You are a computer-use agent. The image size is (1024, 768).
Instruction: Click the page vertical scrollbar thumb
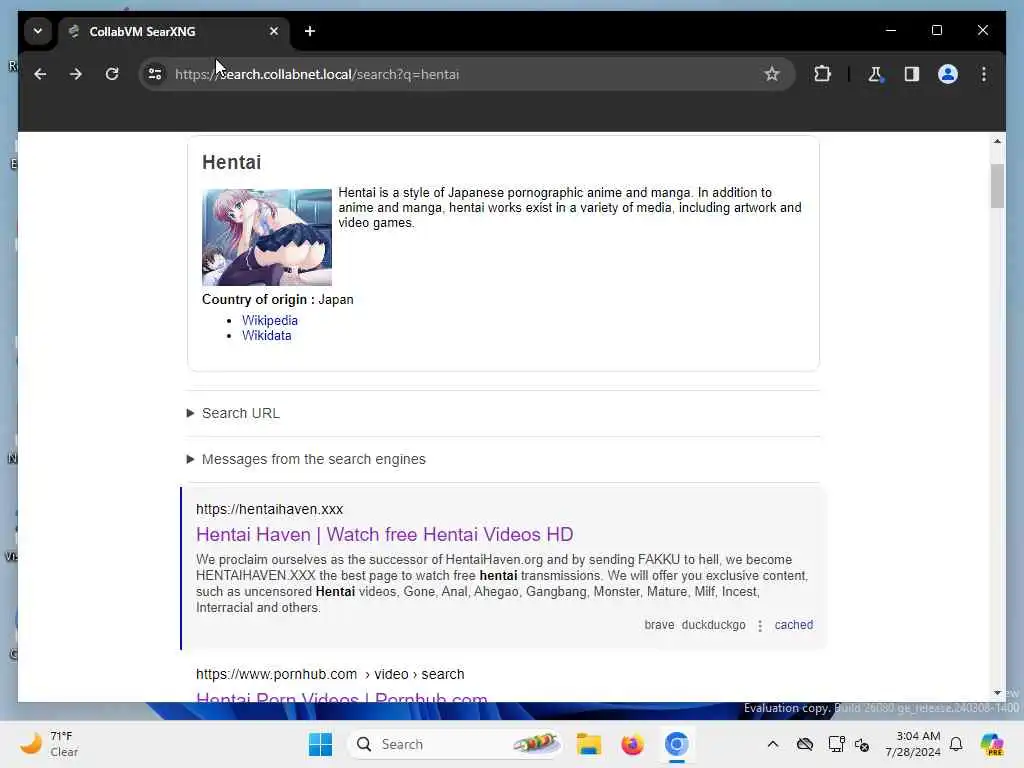[x=997, y=186]
